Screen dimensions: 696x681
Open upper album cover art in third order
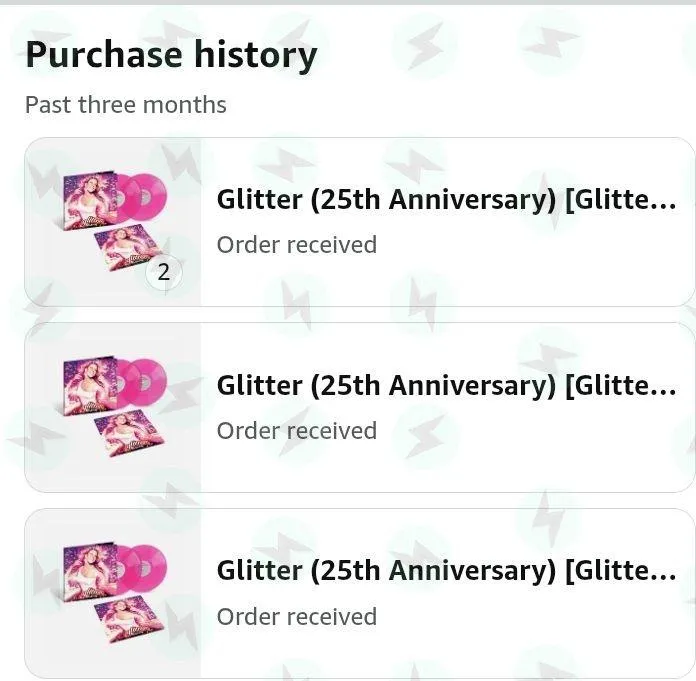pos(90,572)
